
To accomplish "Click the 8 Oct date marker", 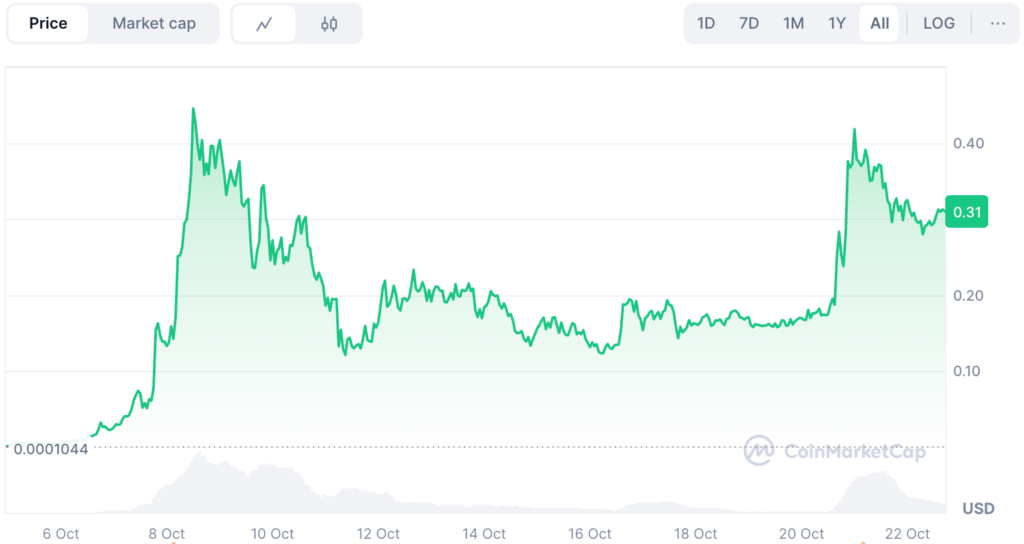I will pos(167,533).
